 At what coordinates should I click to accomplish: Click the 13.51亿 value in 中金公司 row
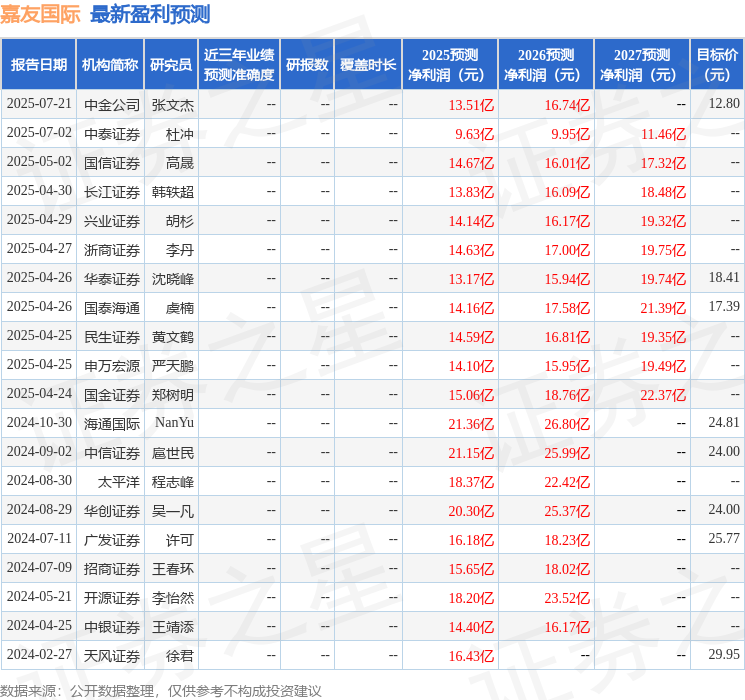tap(471, 105)
